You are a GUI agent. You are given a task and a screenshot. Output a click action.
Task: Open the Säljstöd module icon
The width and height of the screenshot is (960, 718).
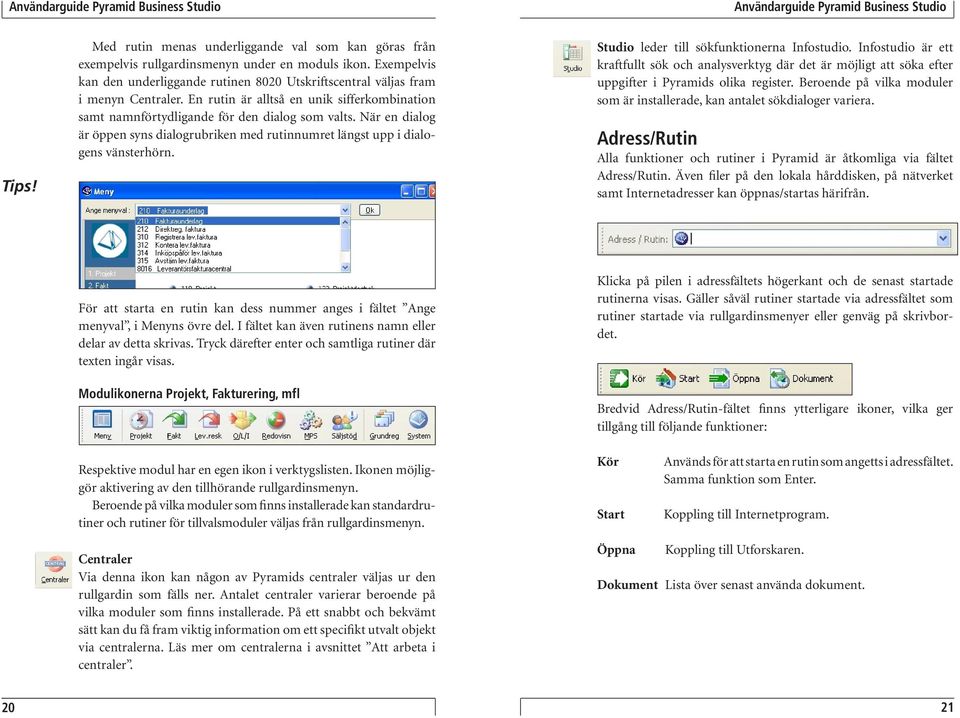(344, 425)
